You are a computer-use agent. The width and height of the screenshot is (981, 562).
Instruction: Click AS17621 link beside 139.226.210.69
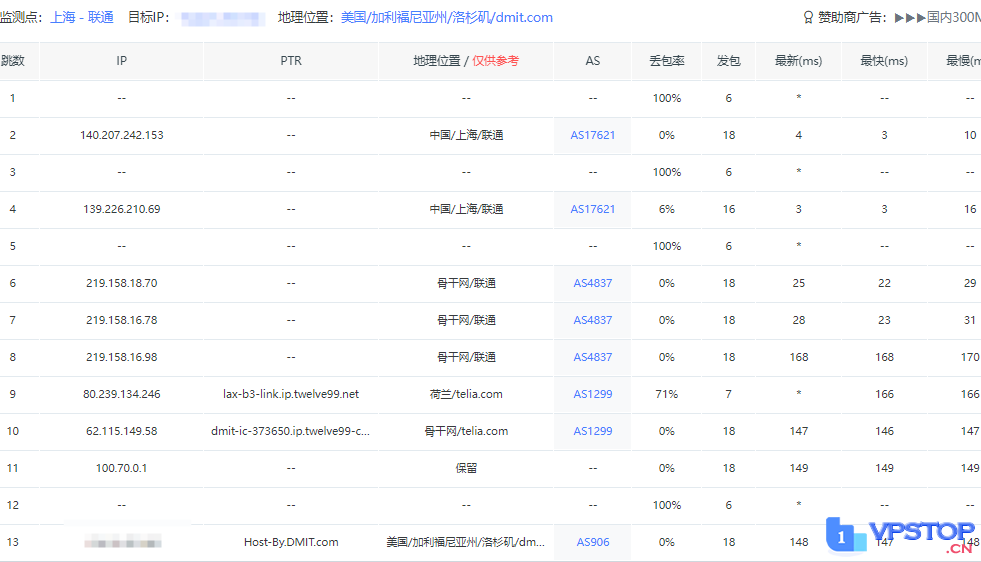(x=592, y=209)
